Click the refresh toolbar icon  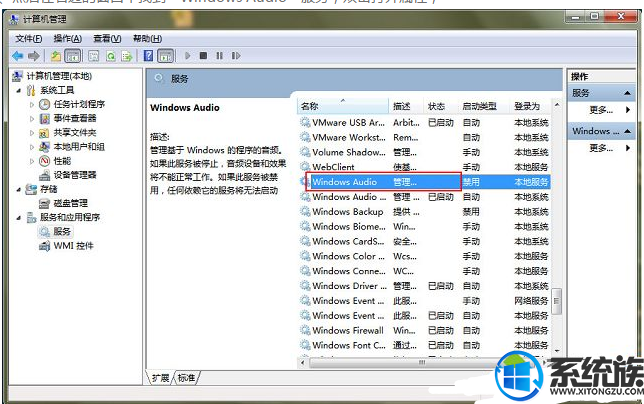(x=110, y=56)
